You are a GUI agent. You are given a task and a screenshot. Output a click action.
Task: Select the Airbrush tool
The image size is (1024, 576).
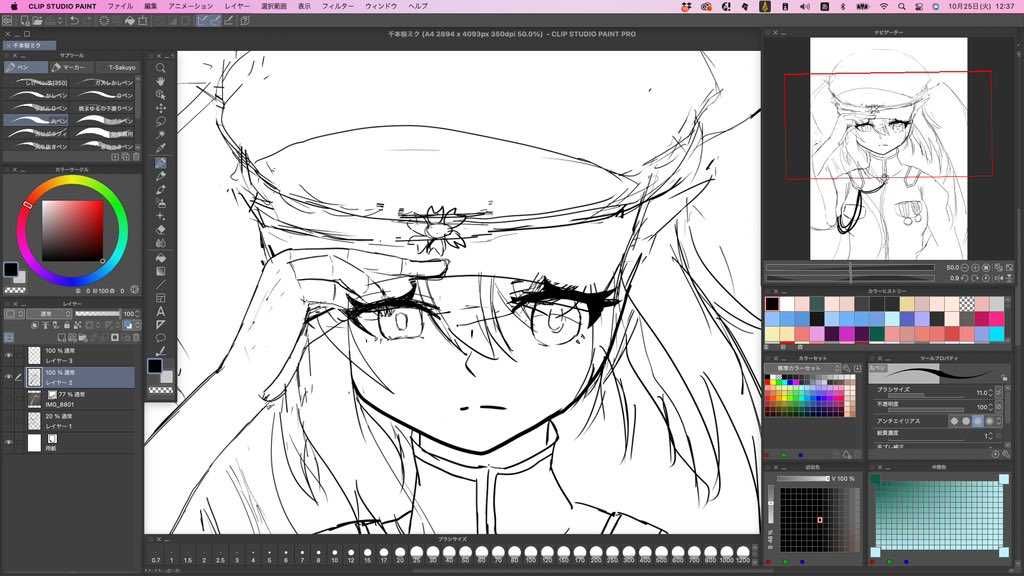click(x=161, y=203)
